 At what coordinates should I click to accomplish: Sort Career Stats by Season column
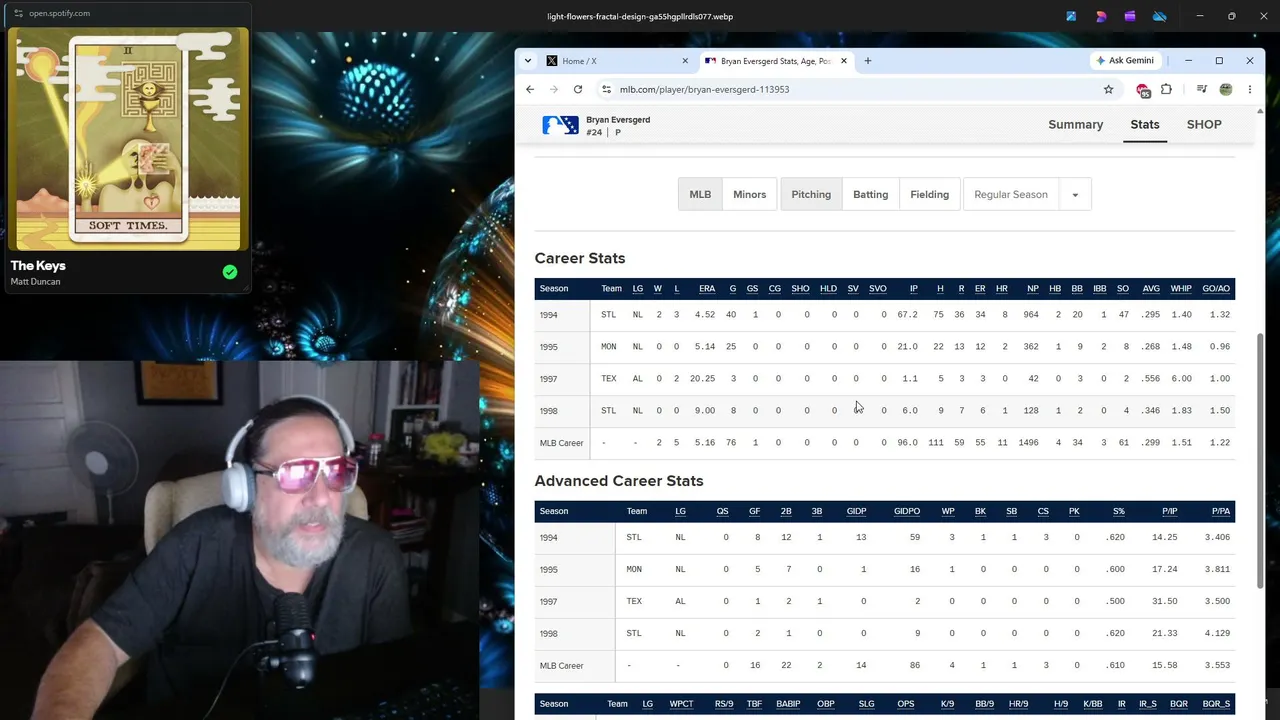coord(554,289)
